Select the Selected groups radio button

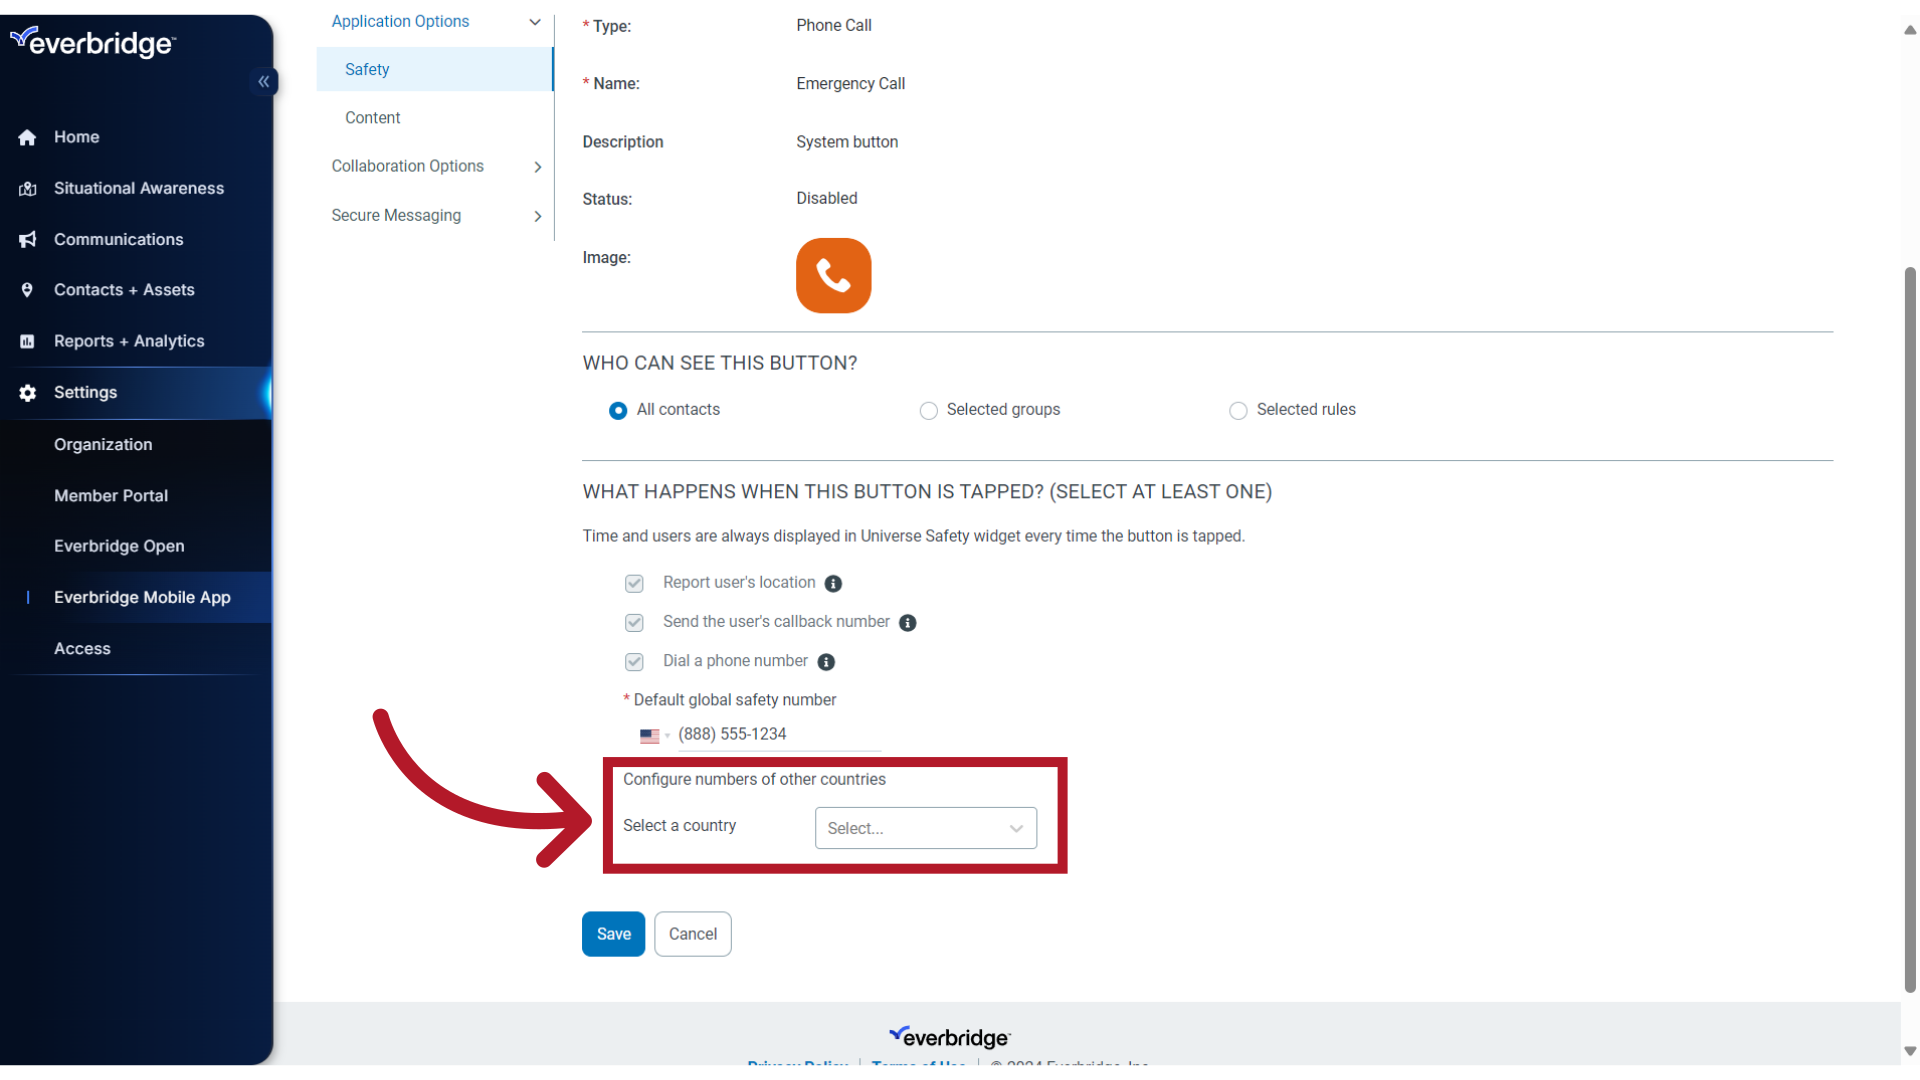pos(928,411)
